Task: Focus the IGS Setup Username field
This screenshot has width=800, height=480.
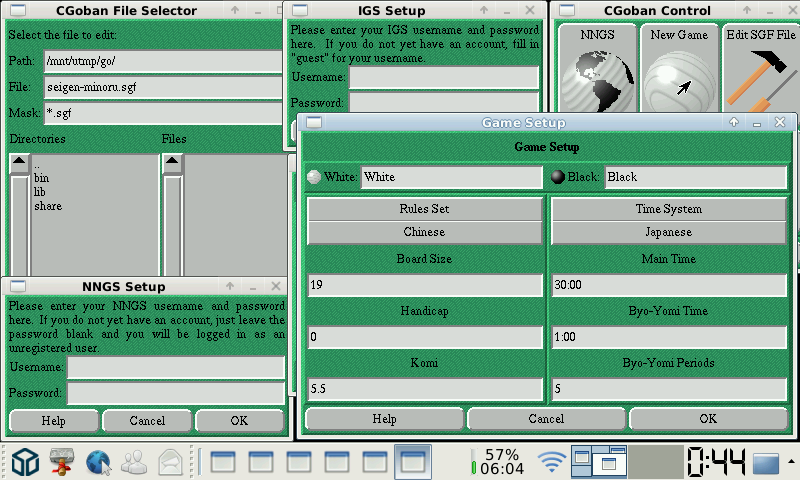Action: point(443,77)
